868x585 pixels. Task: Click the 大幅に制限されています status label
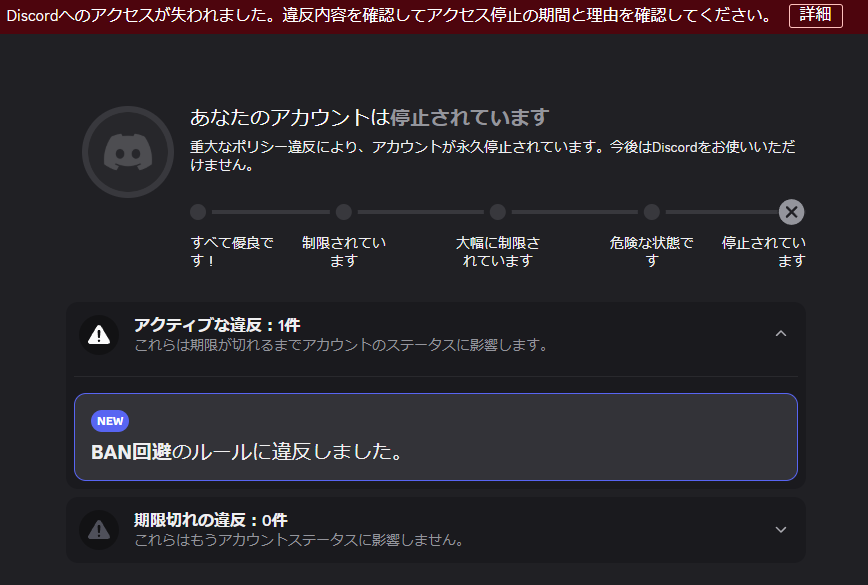pyautogui.click(x=498, y=251)
